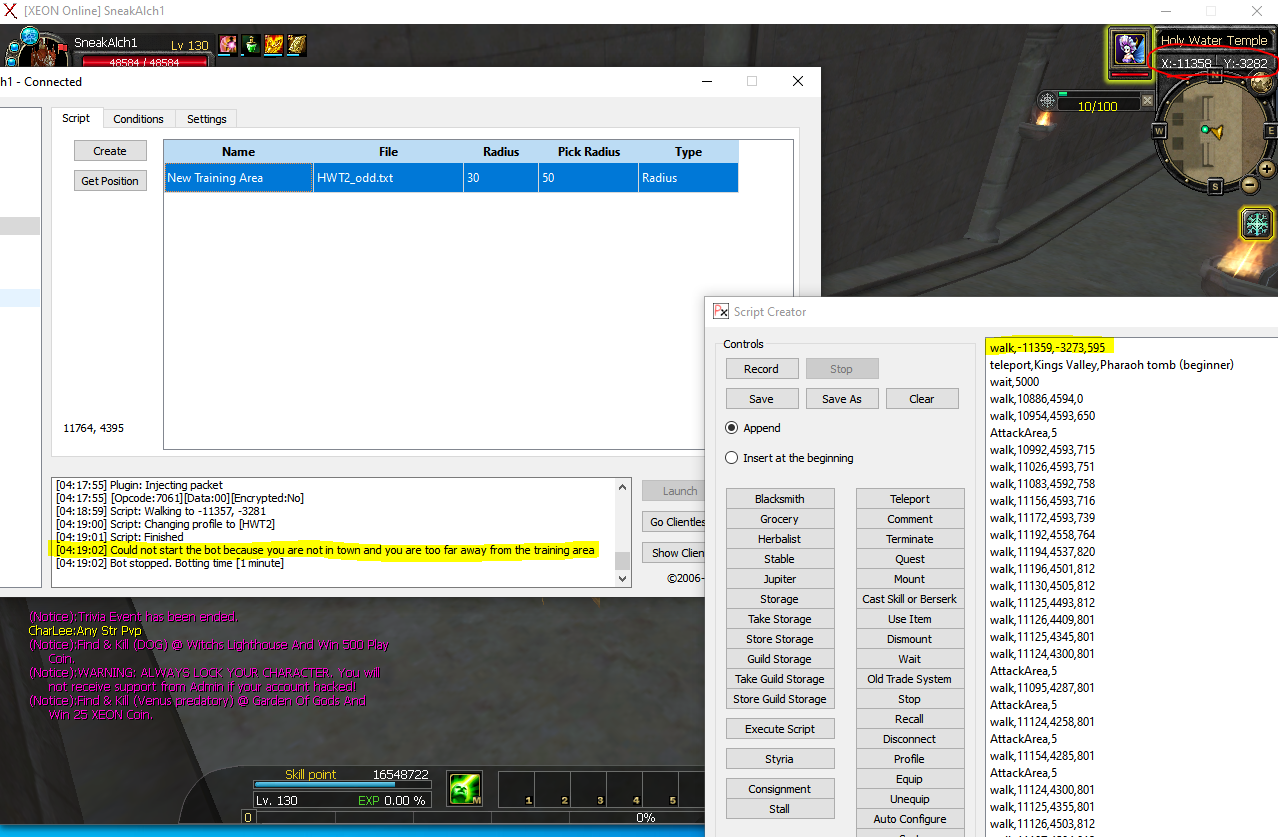
Task: Click the Execute Script button
Action: 779,729
